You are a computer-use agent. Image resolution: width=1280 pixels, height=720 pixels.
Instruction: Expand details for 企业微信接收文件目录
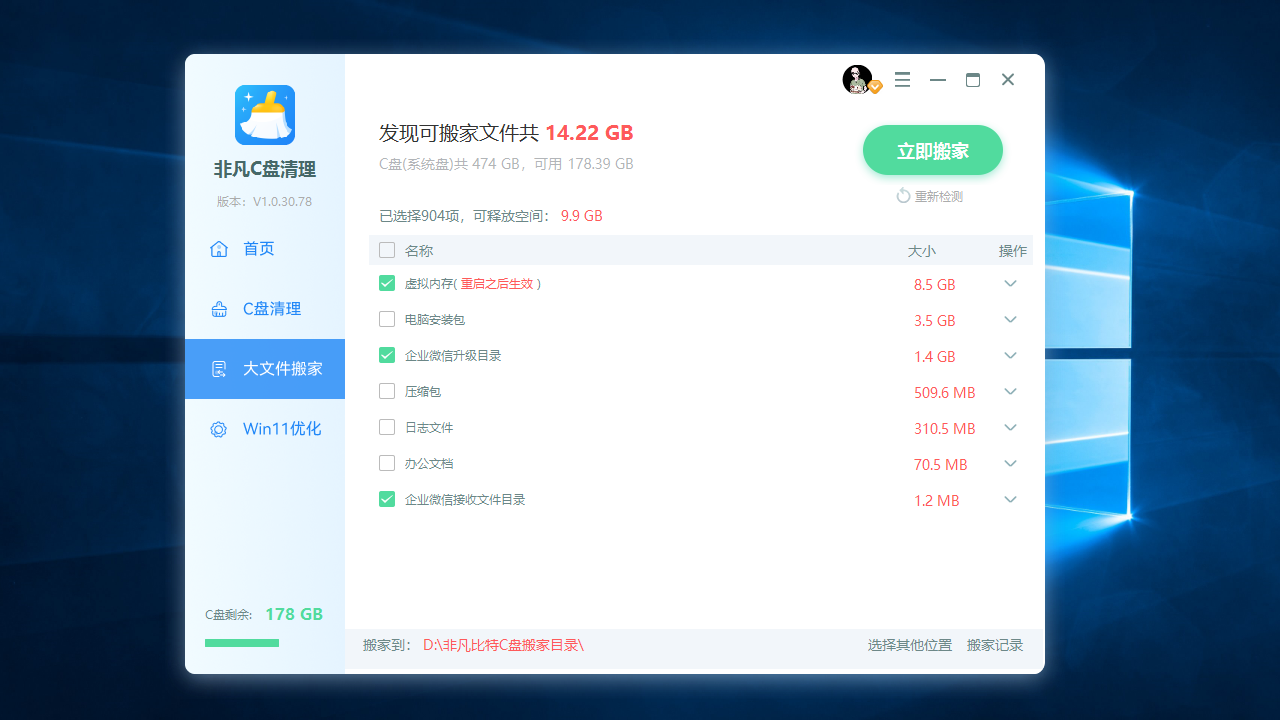1010,499
